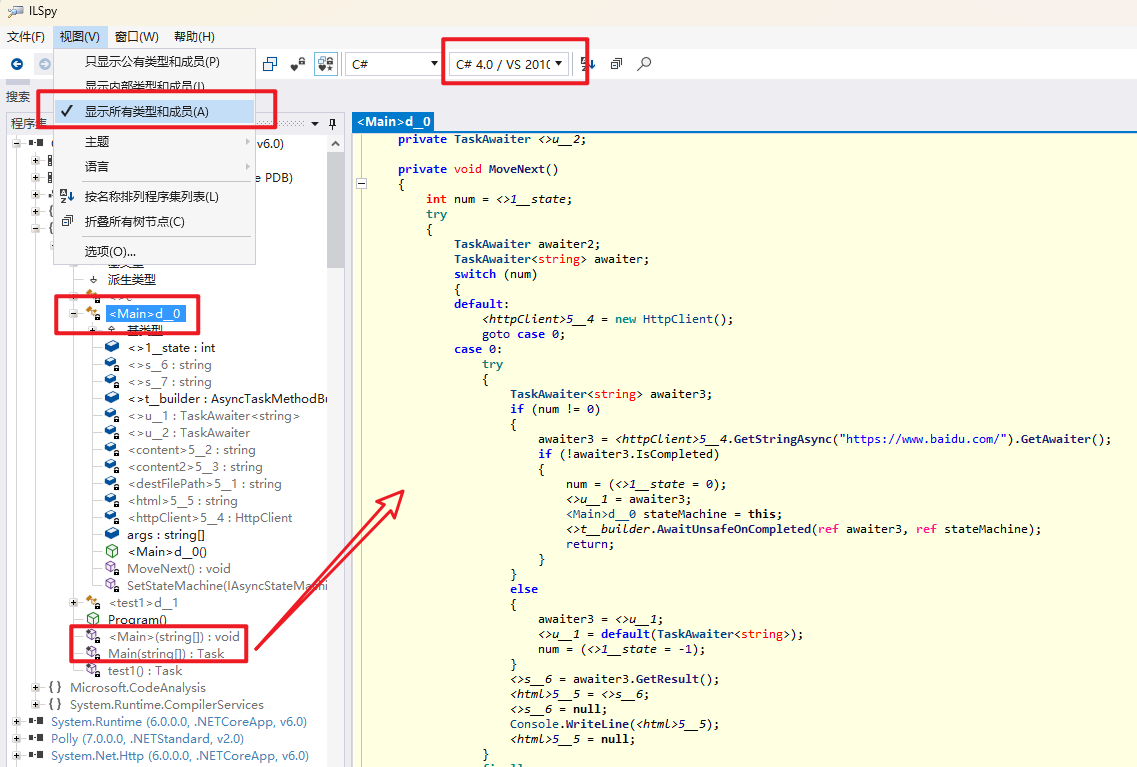Viewport: 1137px width, 767px height.
Task: Select field <>u__2 : TaskAwaiter
Action: [189, 433]
